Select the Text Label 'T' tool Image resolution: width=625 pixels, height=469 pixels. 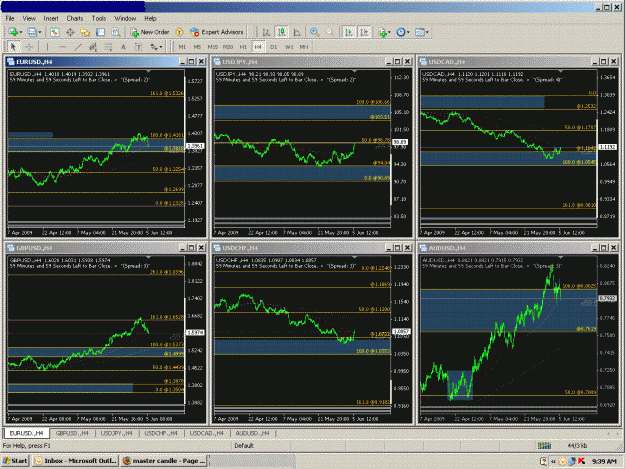pos(138,47)
